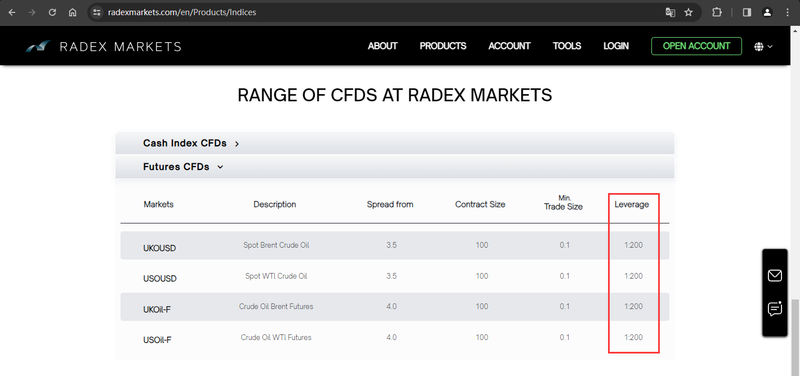Viewport: 800px width, 376px height.
Task: Click the Markets column header
Action: [158, 204]
